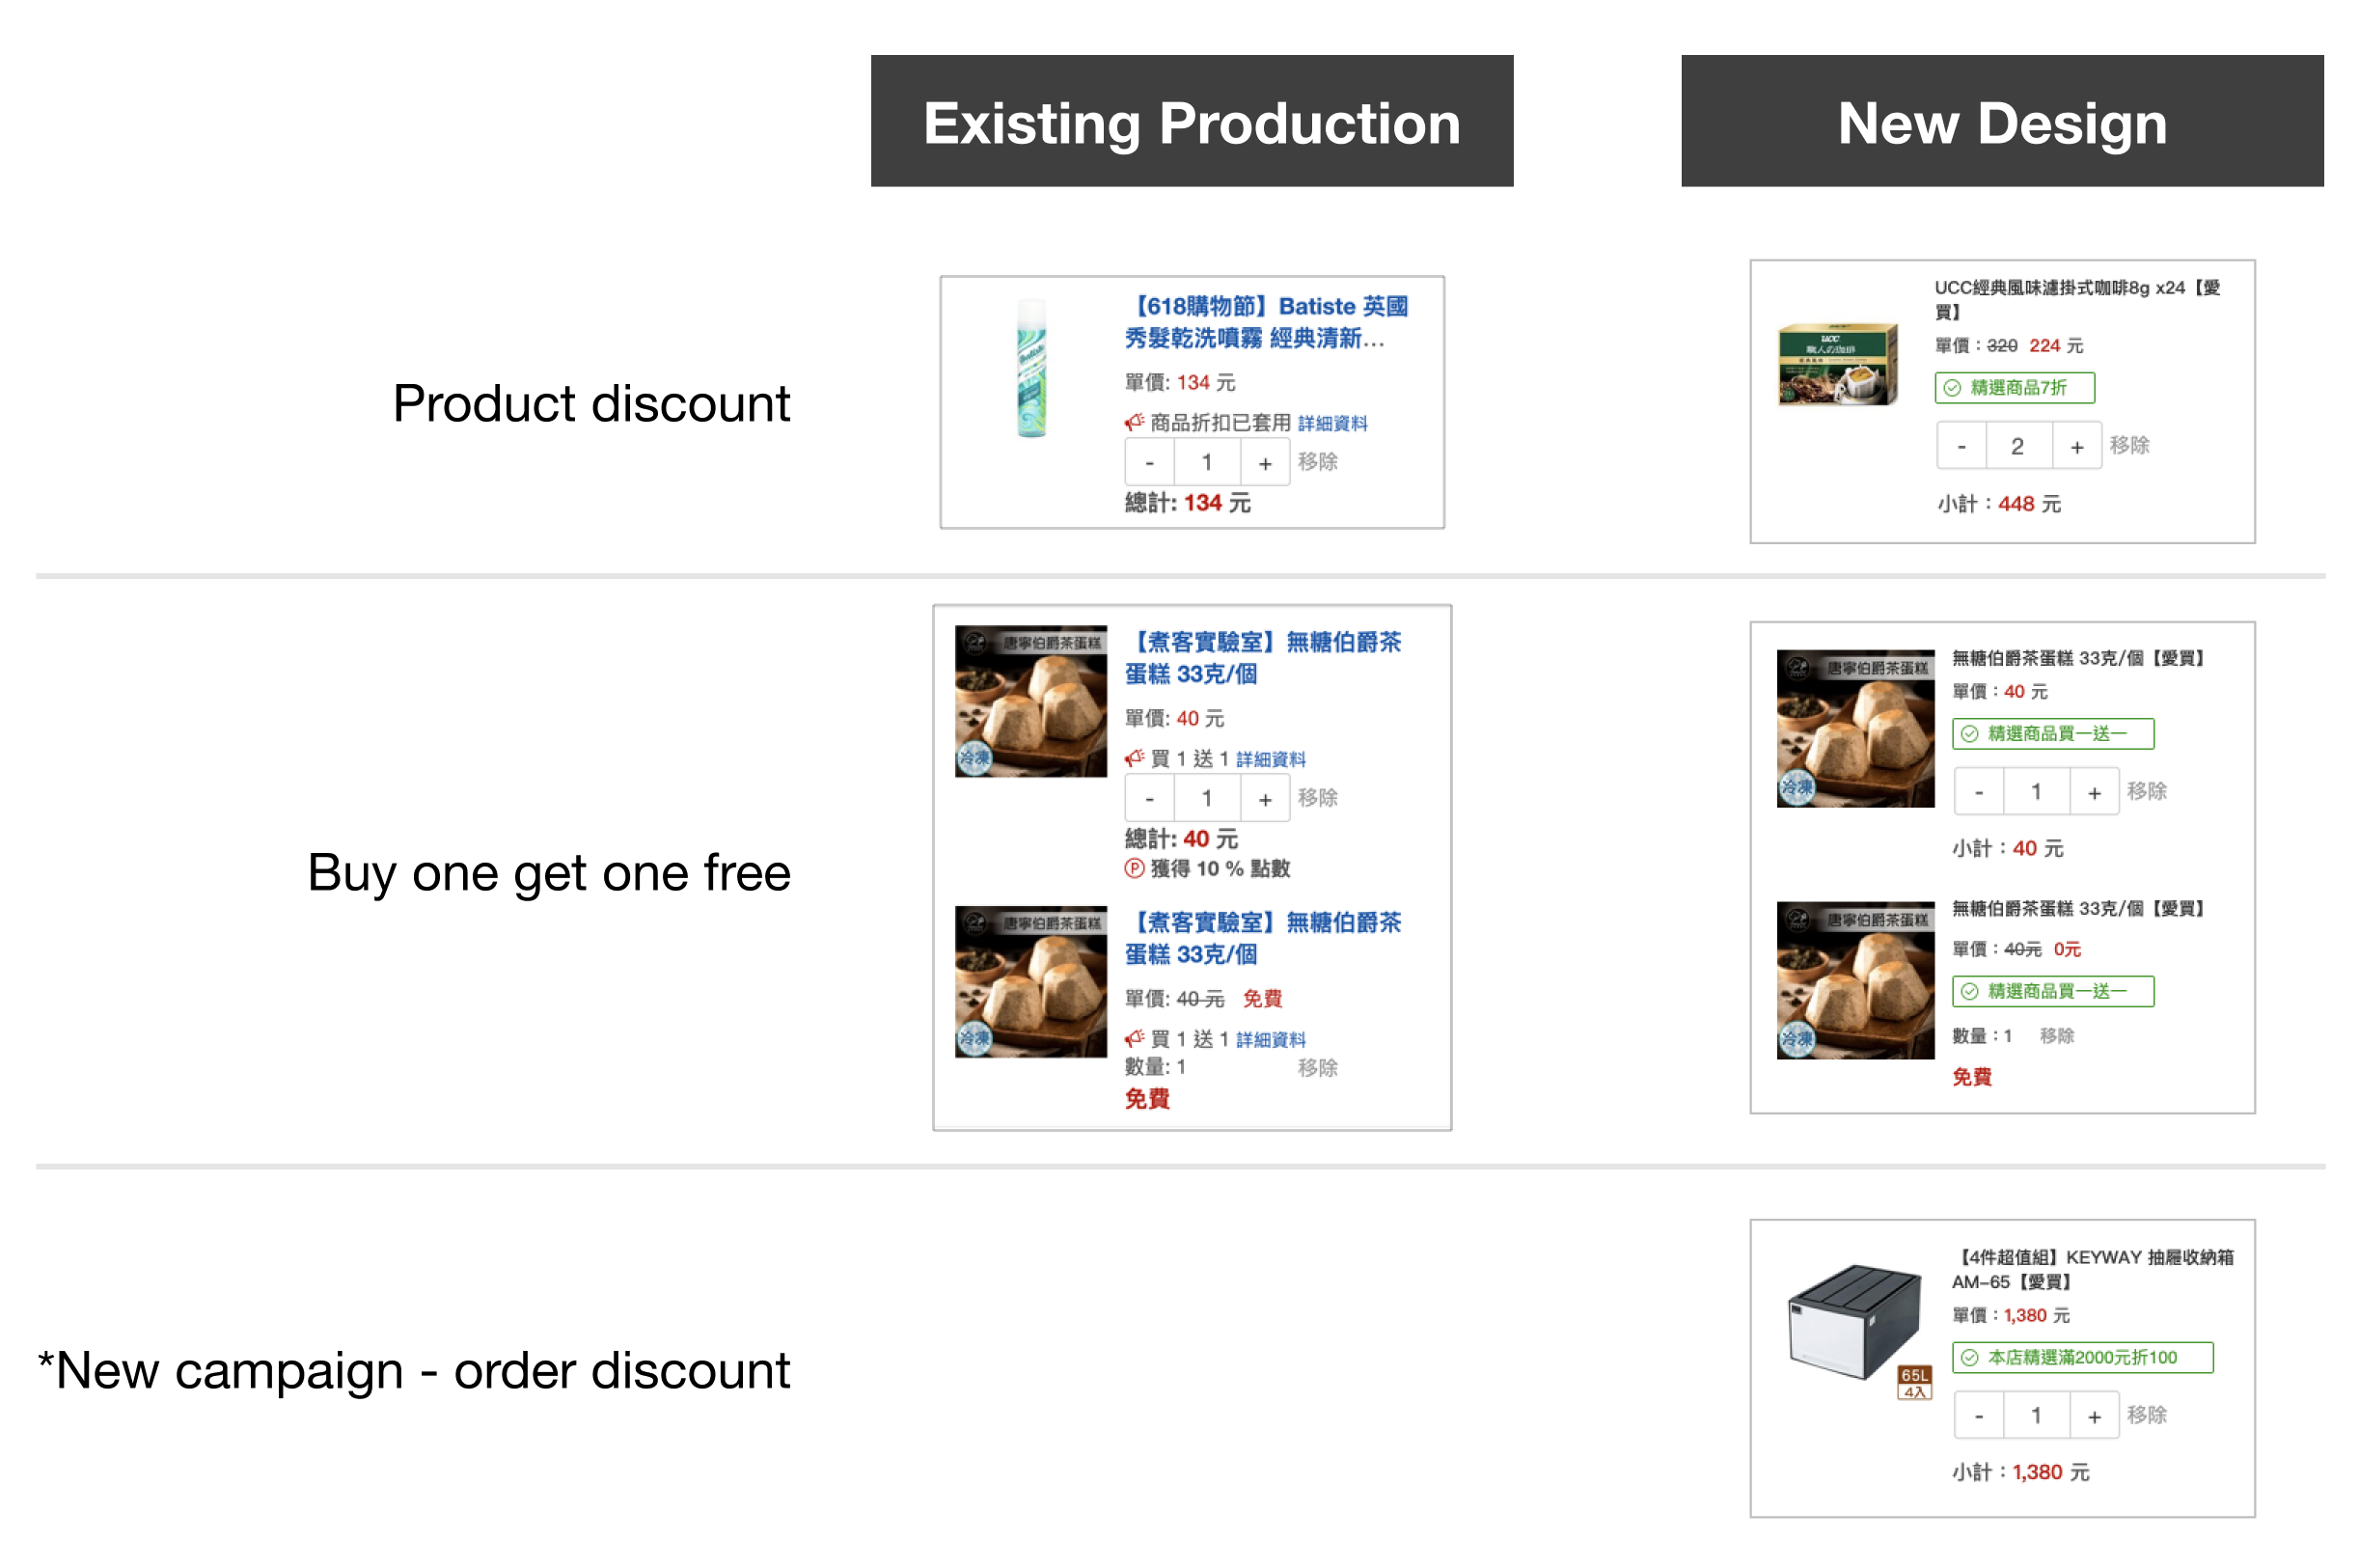Click the 精選商品7折 green promotion tag

(x=2014, y=388)
